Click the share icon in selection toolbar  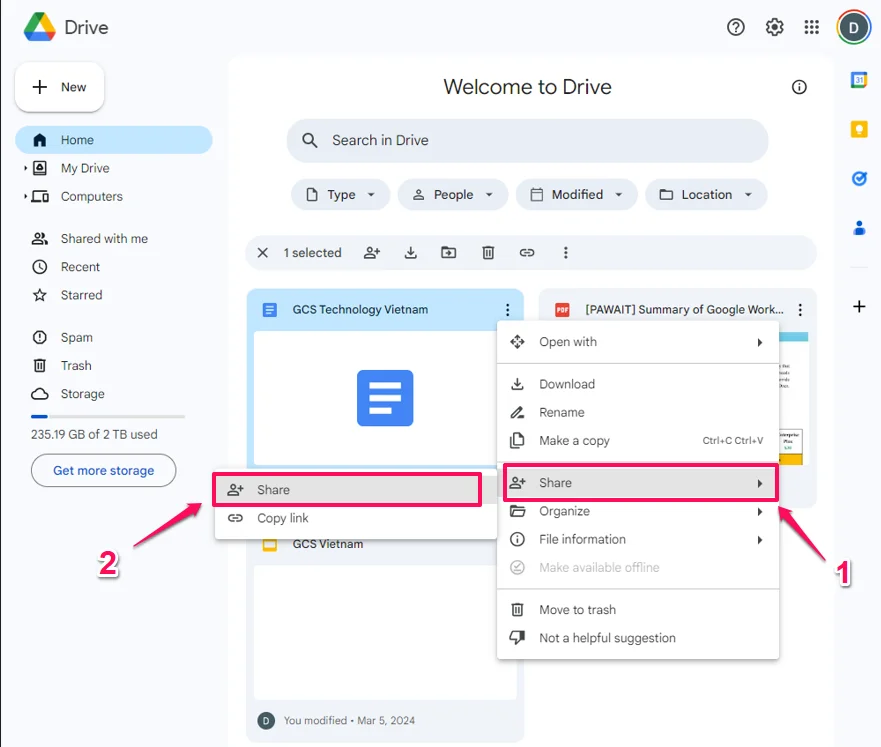[372, 253]
